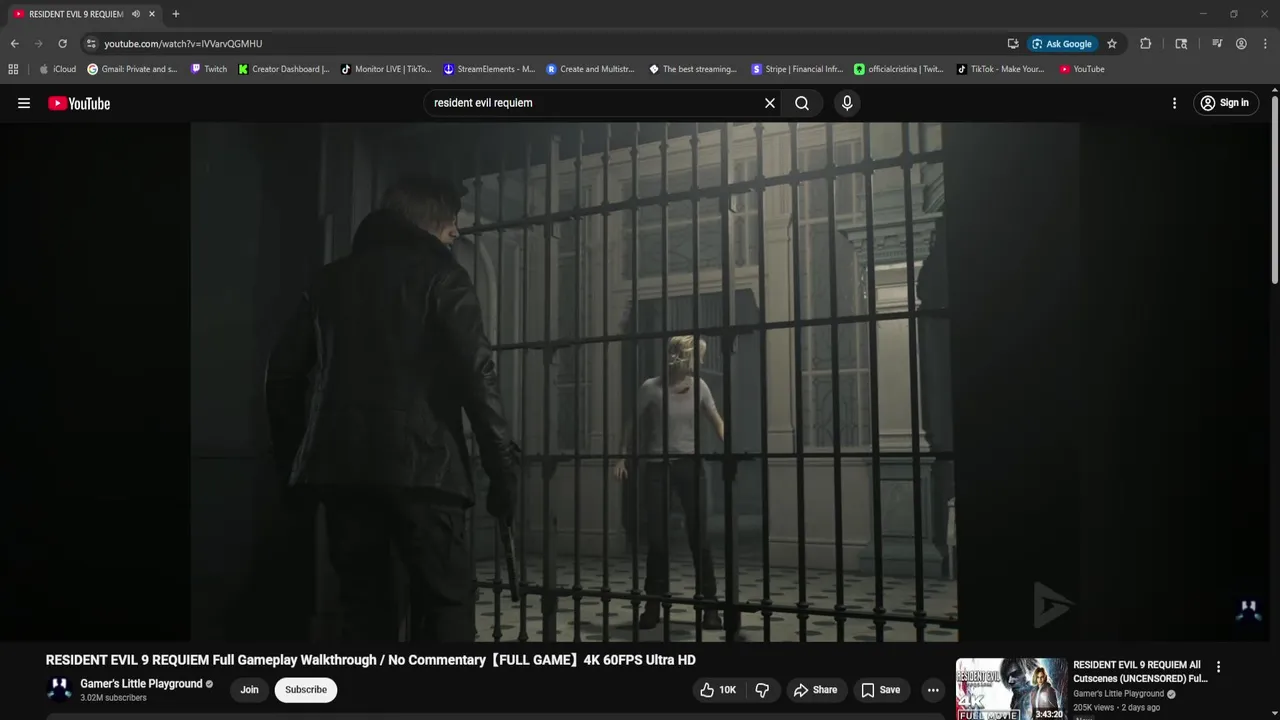Screen dimensions: 1280x720
Task: Open YouTube settings three-dot menu
Action: tap(1174, 103)
